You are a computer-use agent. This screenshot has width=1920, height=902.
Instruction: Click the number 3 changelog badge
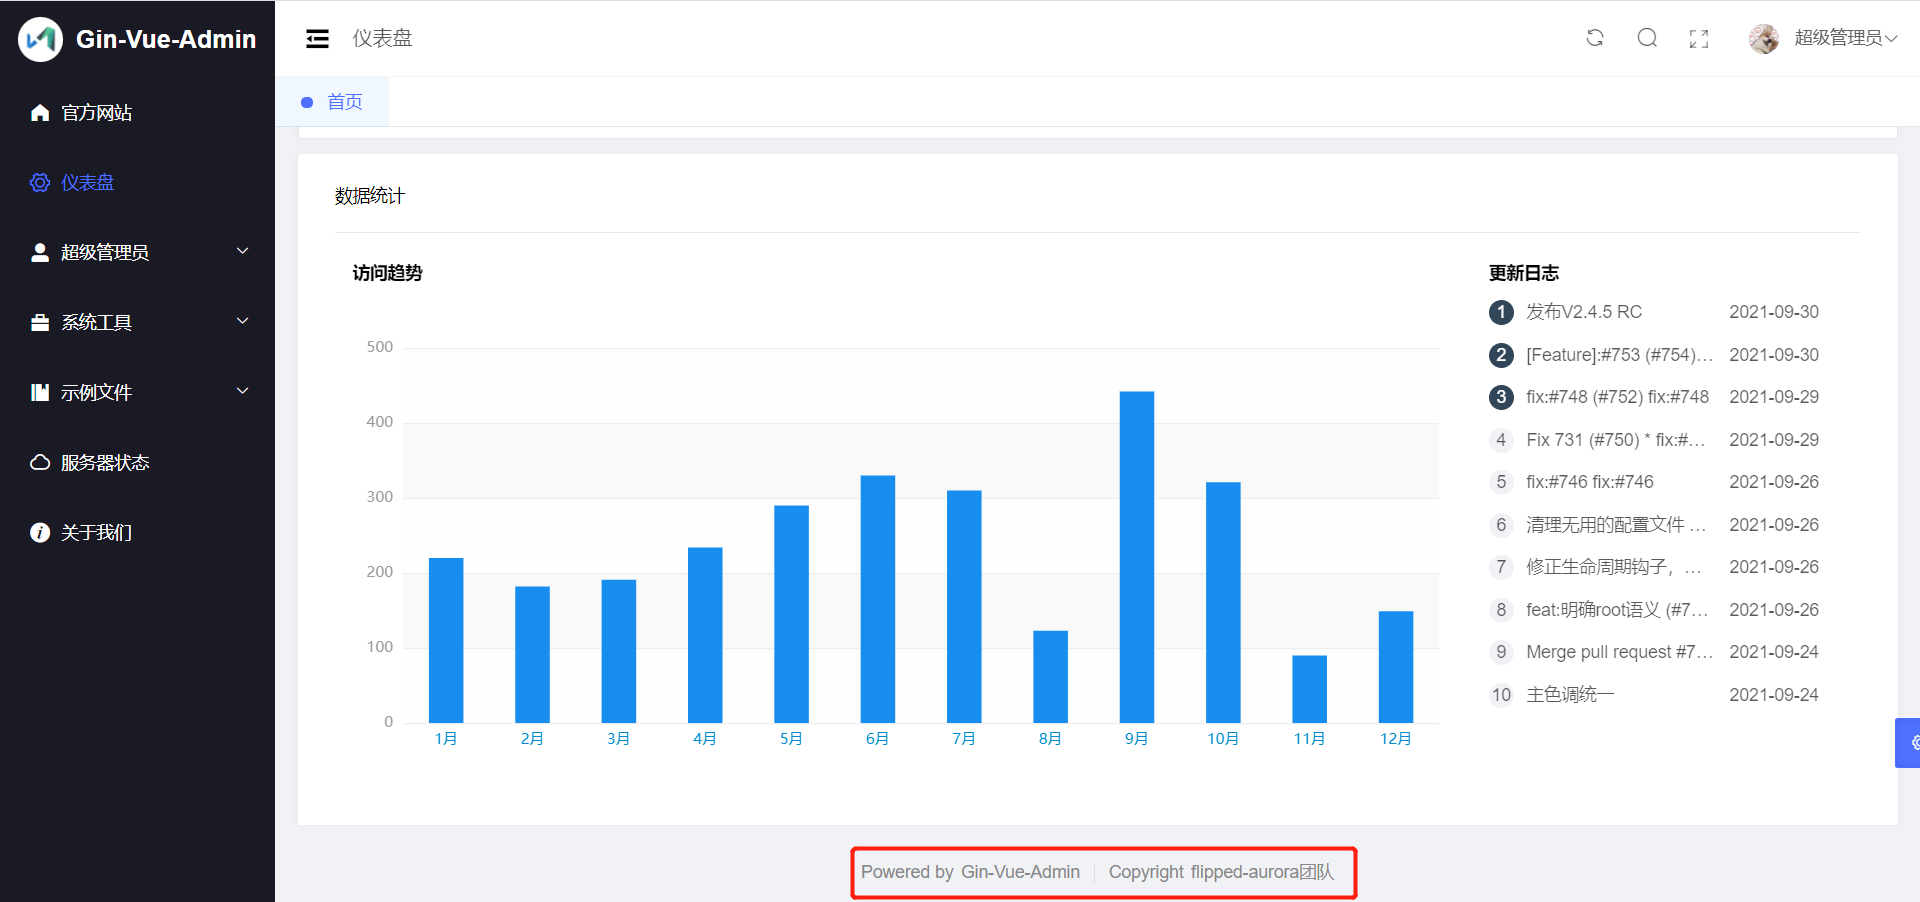[x=1501, y=397]
